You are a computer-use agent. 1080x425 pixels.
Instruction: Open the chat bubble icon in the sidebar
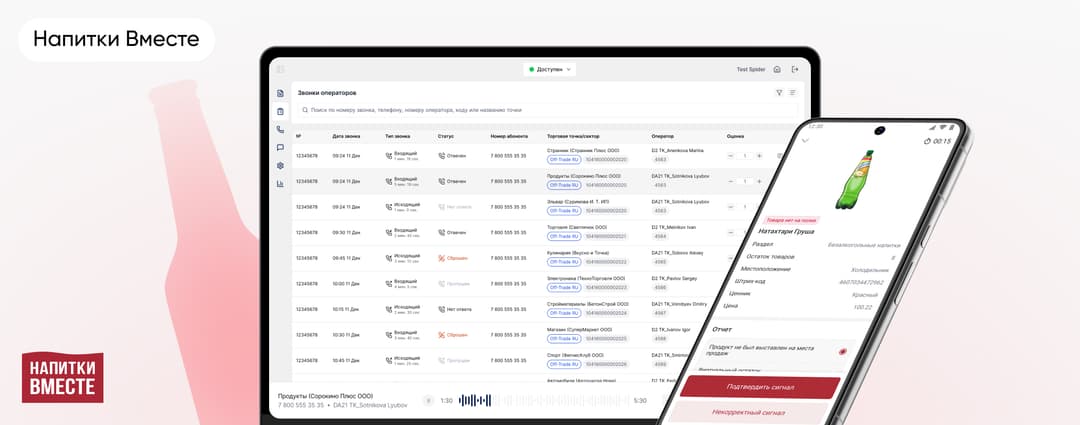280,147
